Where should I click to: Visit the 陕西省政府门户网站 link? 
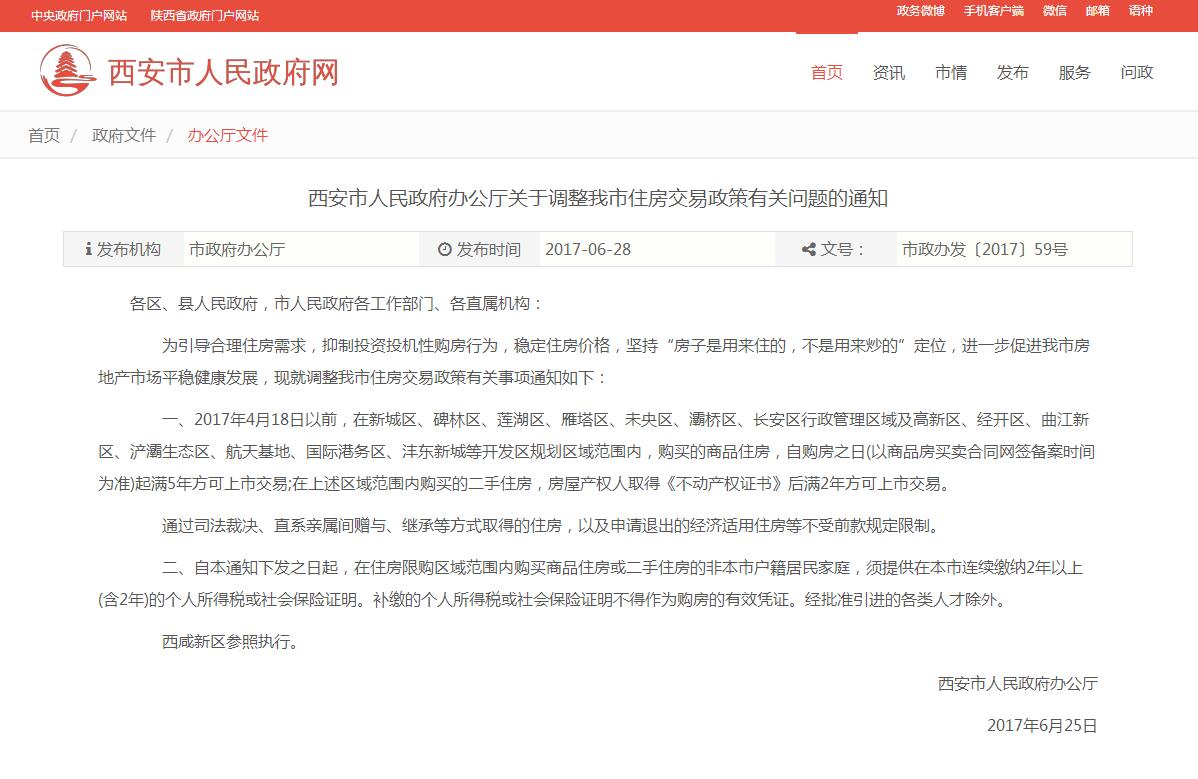[205, 15]
